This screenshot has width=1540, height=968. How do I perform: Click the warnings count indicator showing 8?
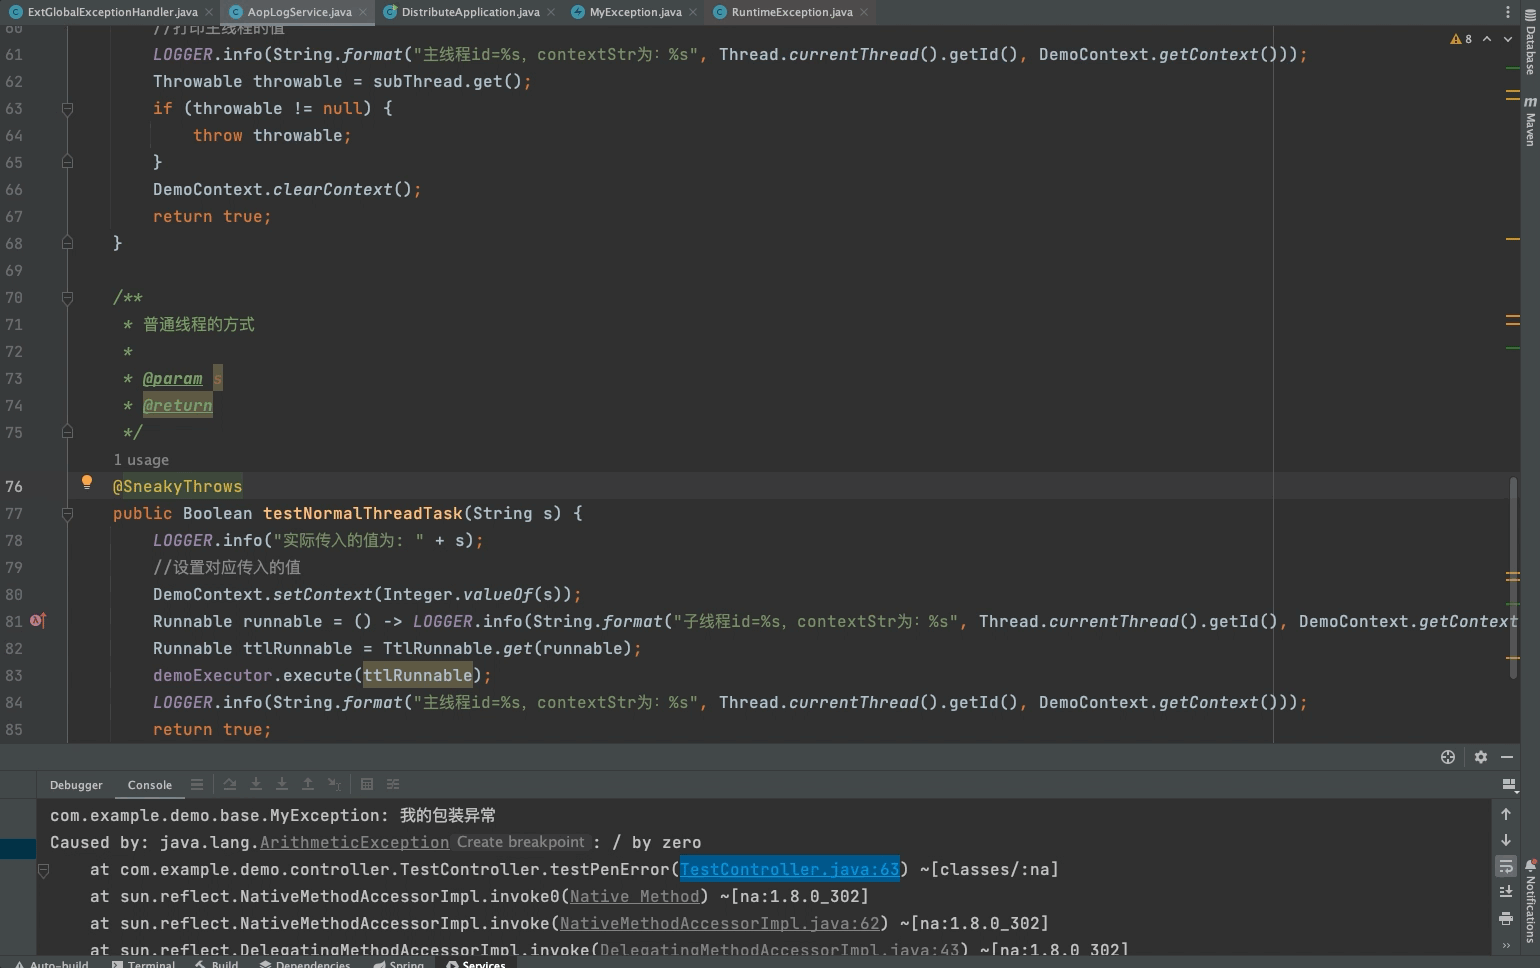pos(1461,39)
